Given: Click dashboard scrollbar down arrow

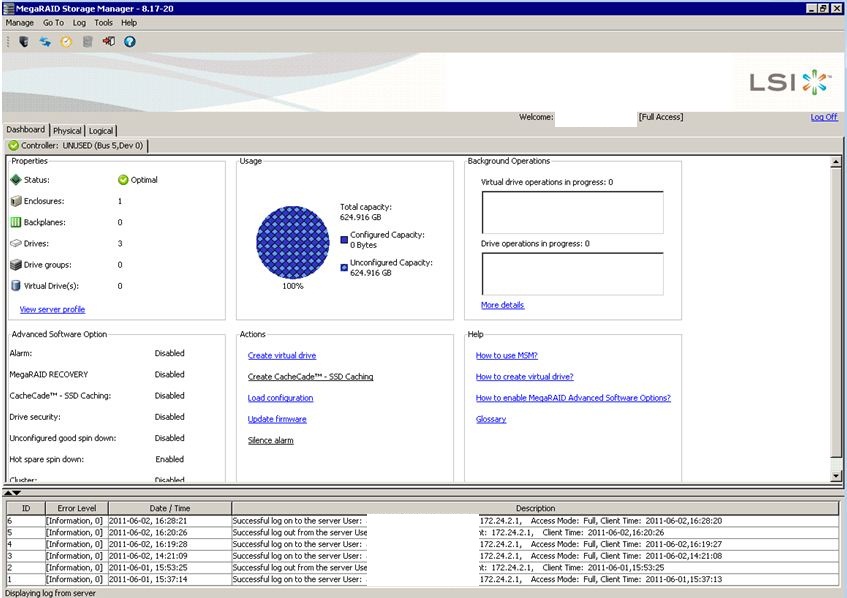Looking at the screenshot, I should pyautogui.click(x=836, y=476).
